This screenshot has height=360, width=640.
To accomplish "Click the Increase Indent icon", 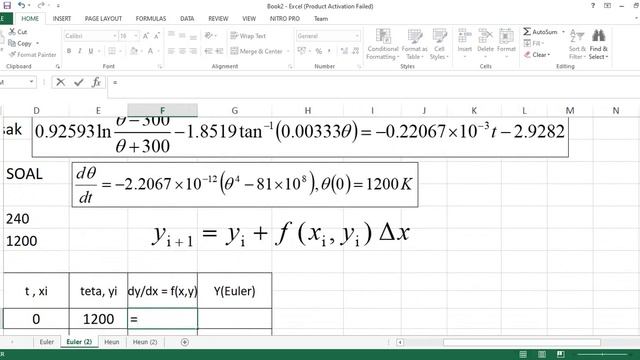I will (x=219, y=51).
